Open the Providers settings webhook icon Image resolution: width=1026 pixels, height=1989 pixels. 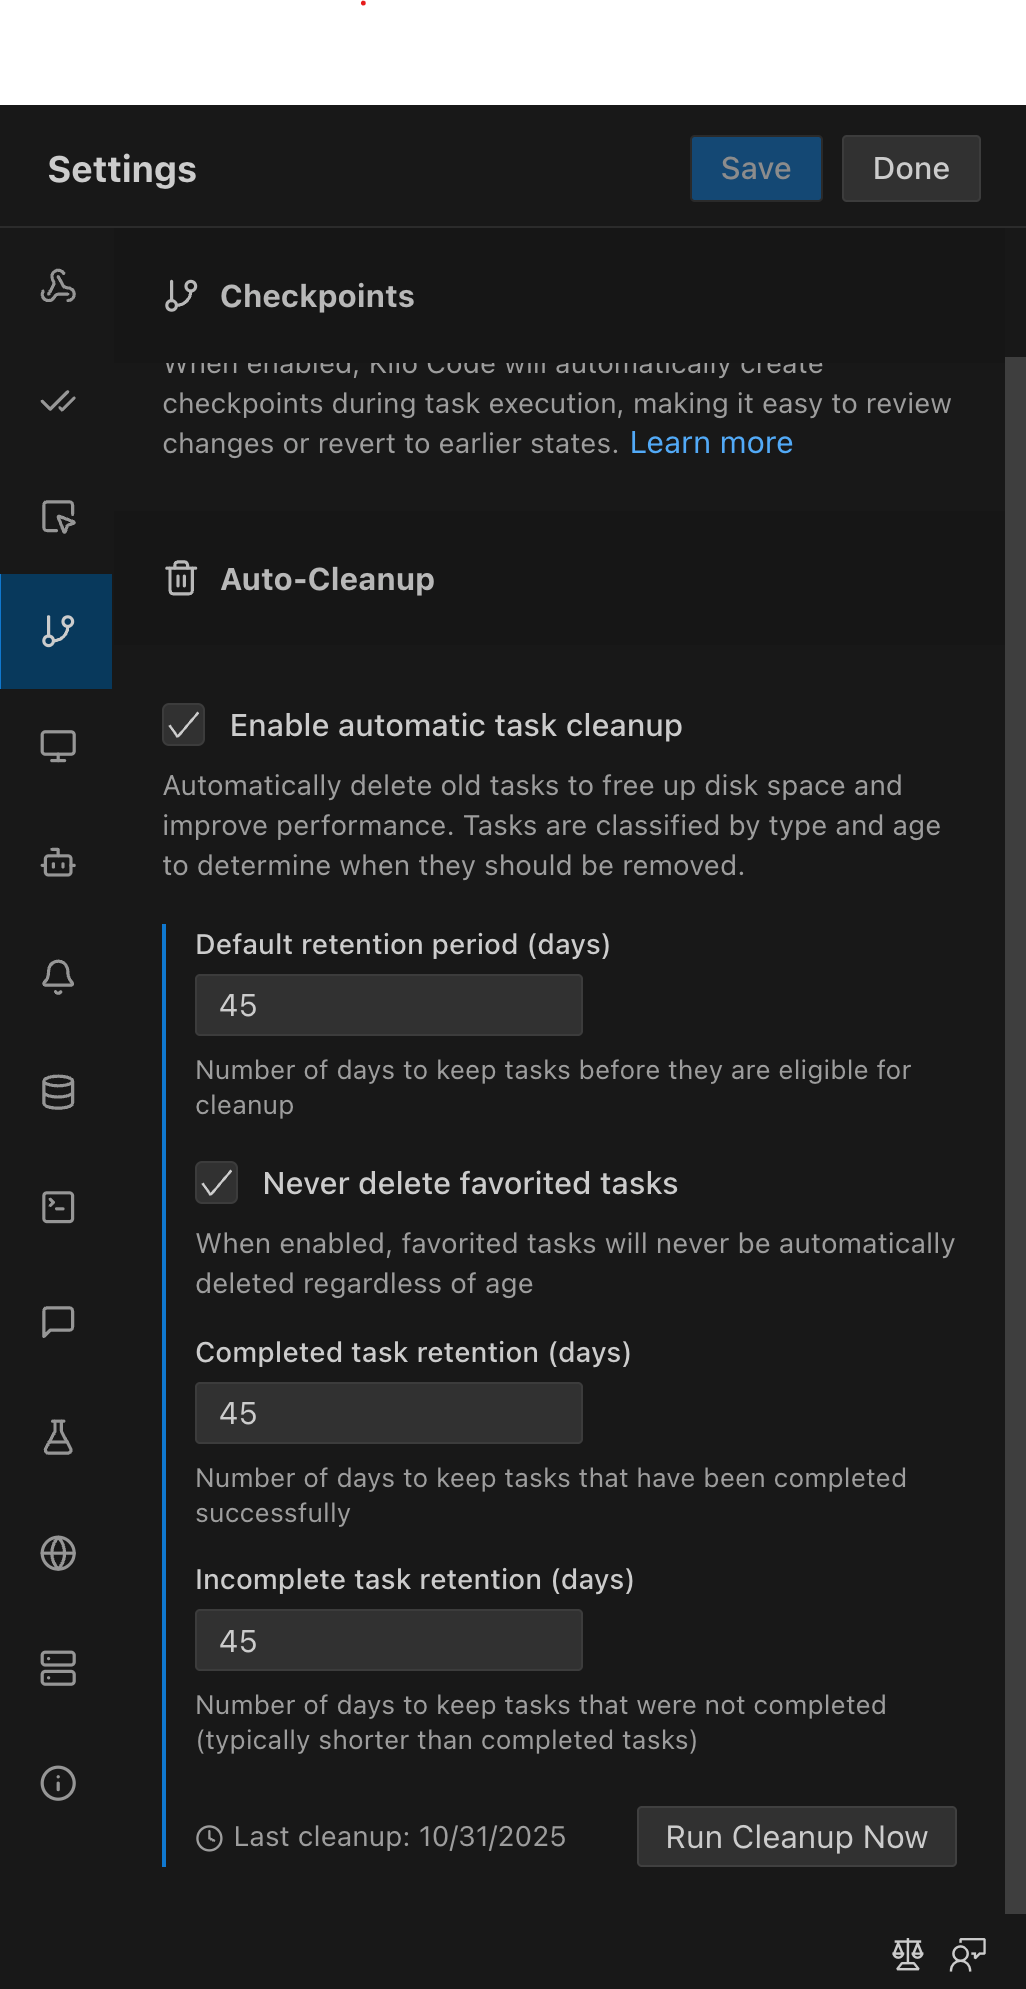pos(58,287)
